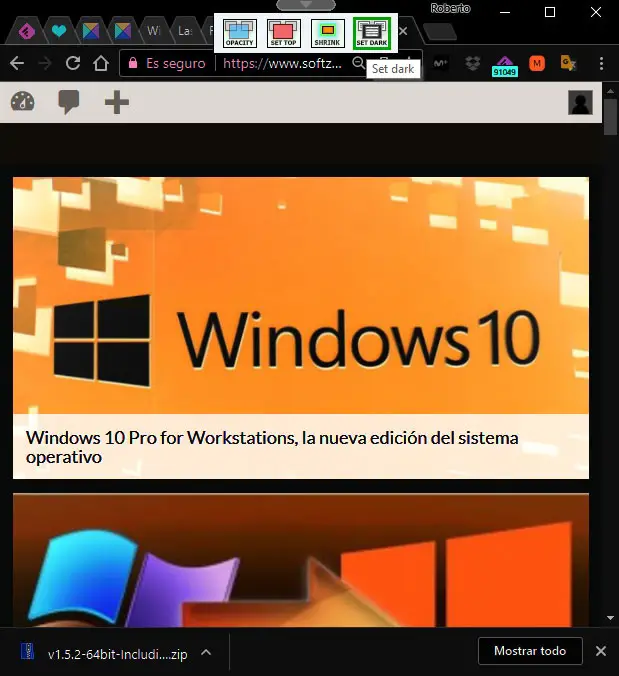Viewport: 619px width, 676px height.
Task: Switch to the second colorful-square icon tab
Action: (x=122, y=31)
